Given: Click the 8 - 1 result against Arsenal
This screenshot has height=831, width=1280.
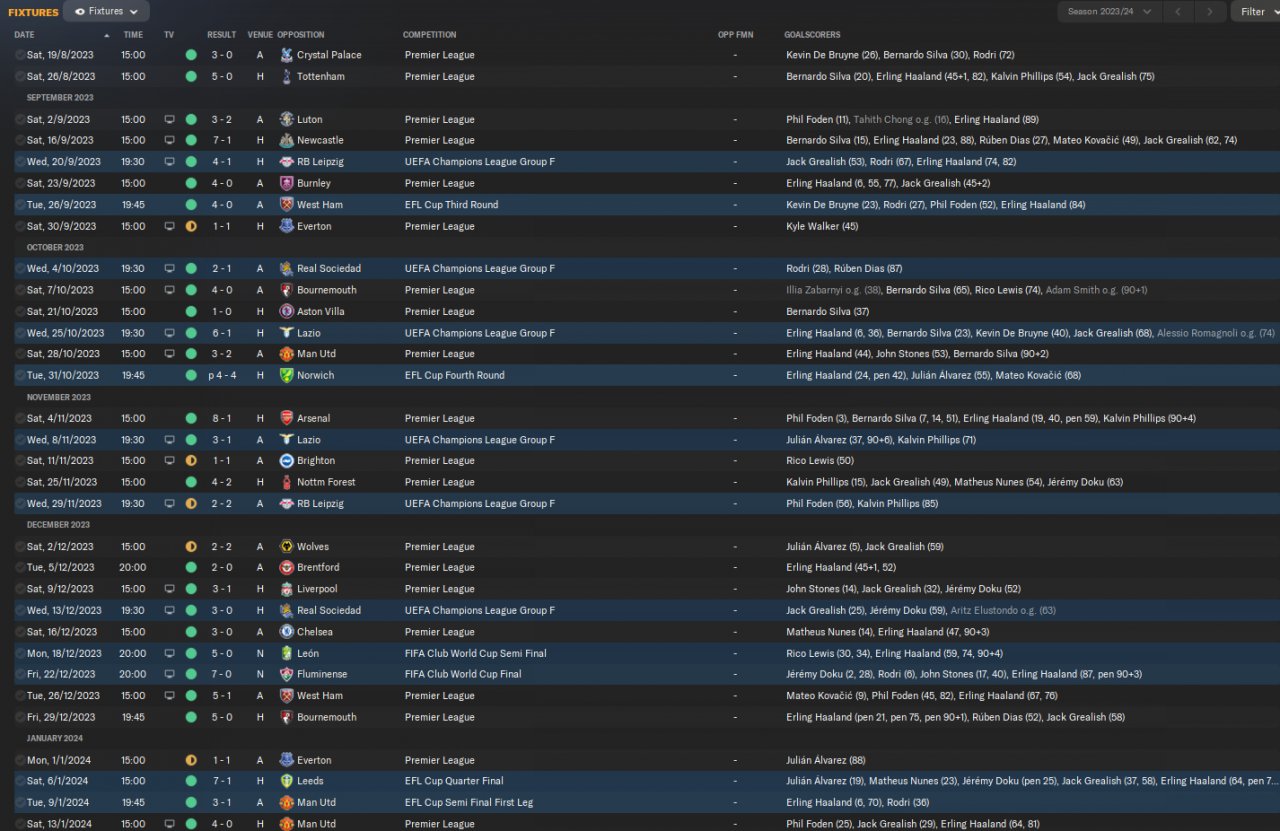Looking at the screenshot, I should click(x=222, y=418).
